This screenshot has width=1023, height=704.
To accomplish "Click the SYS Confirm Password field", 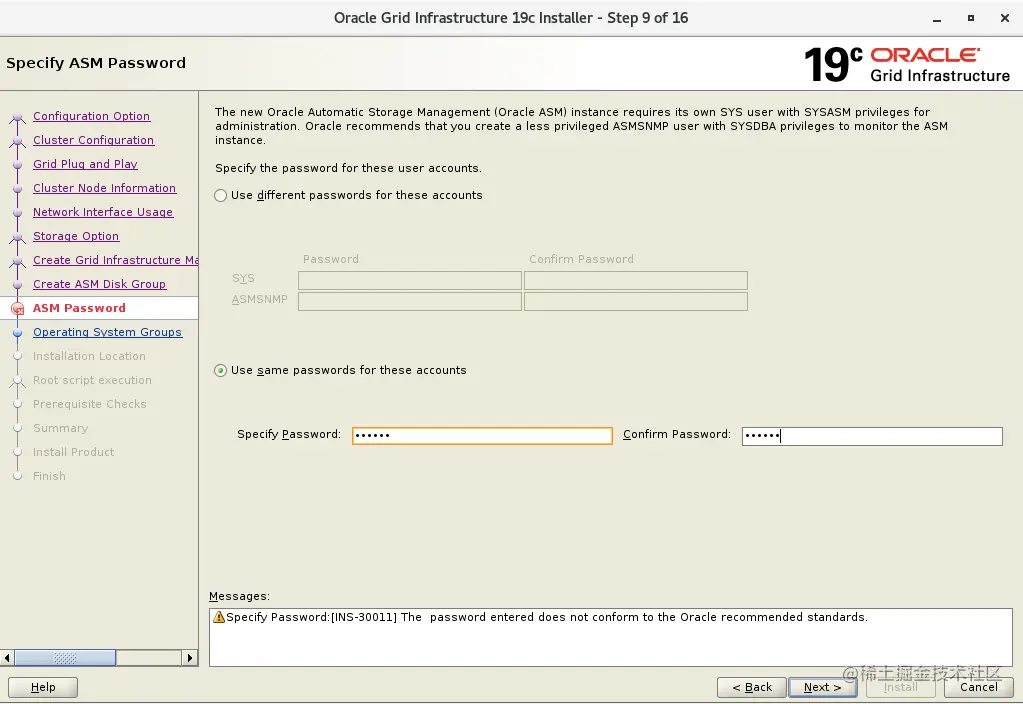I will point(635,281).
